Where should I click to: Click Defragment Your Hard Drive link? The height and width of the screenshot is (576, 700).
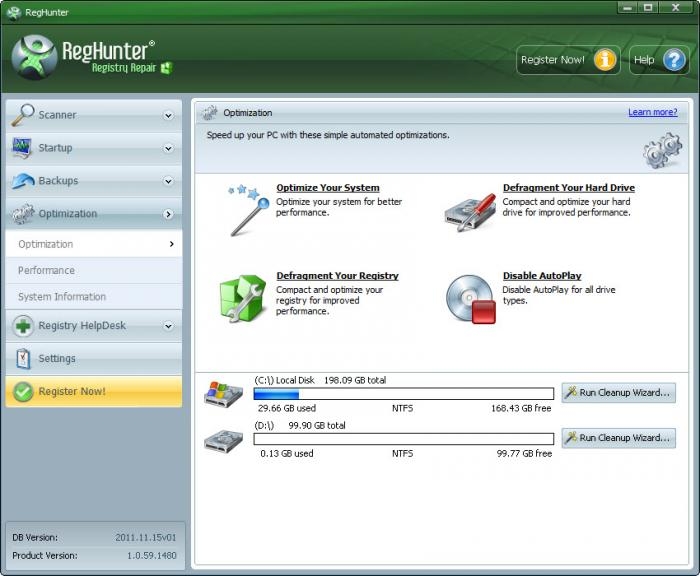[569, 188]
